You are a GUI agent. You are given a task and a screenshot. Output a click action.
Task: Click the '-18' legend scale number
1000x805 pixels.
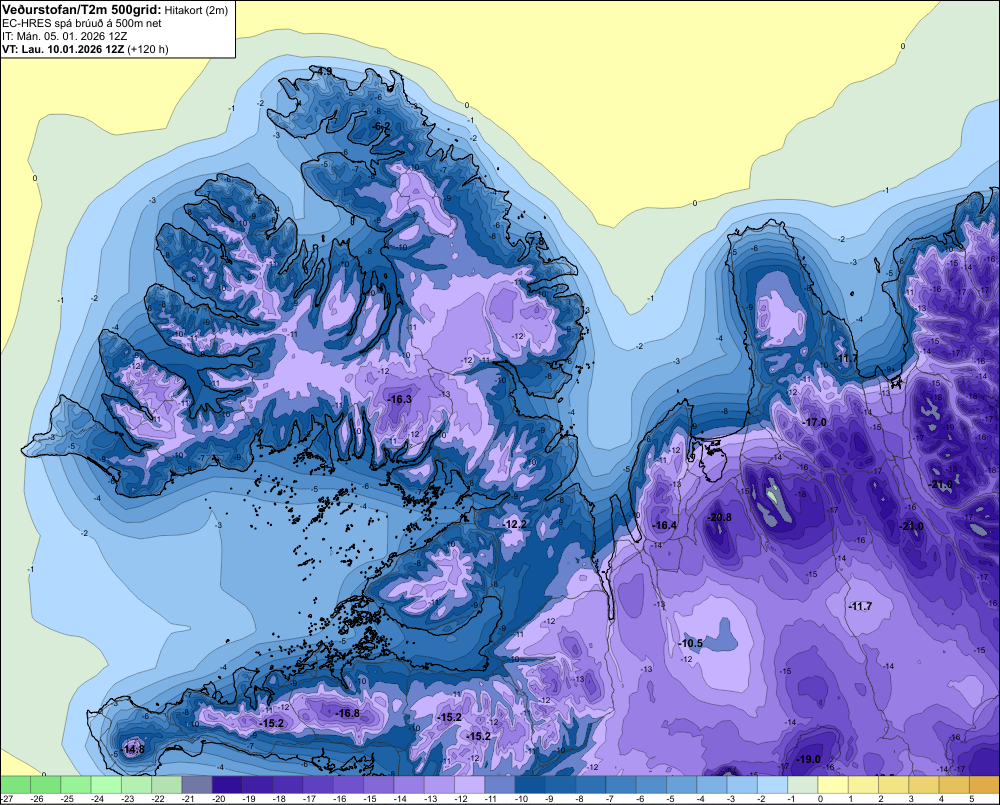pyautogui.click(x=279, y=799)
